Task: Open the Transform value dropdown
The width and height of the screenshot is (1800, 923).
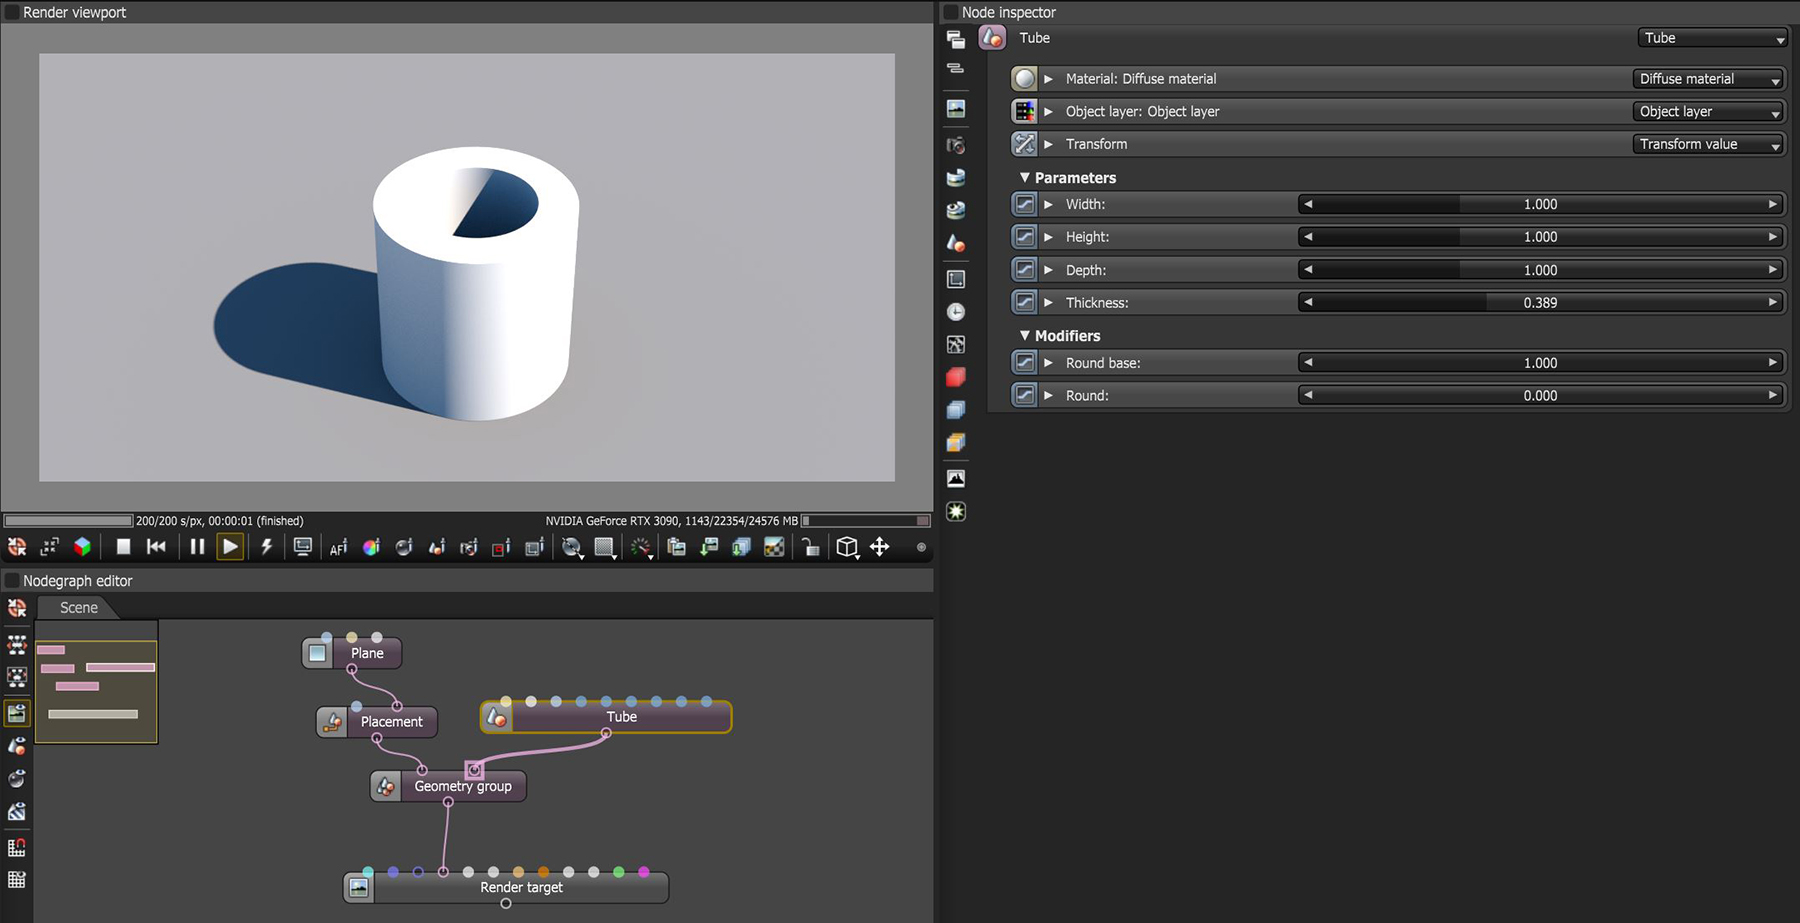Action: tap(1709, 144)
